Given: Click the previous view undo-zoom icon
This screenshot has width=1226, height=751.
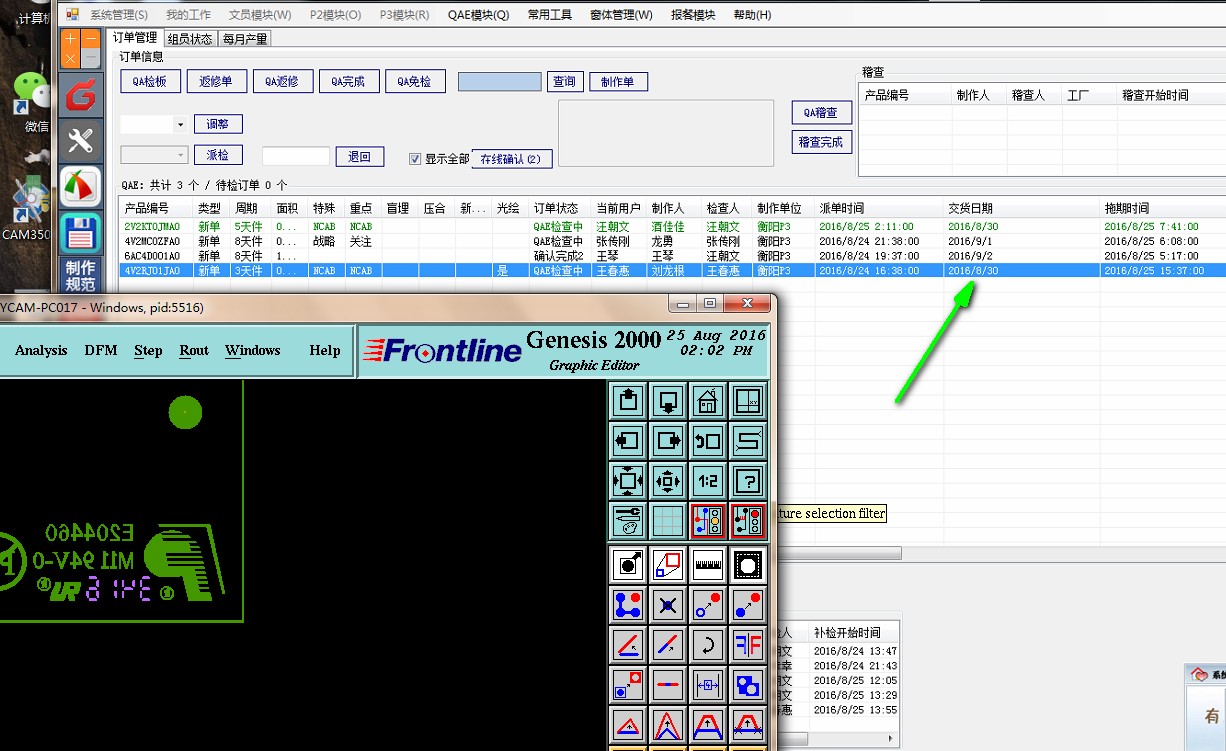Looking at the screenshot, I should pyautogui.click(x=708, y=440).
